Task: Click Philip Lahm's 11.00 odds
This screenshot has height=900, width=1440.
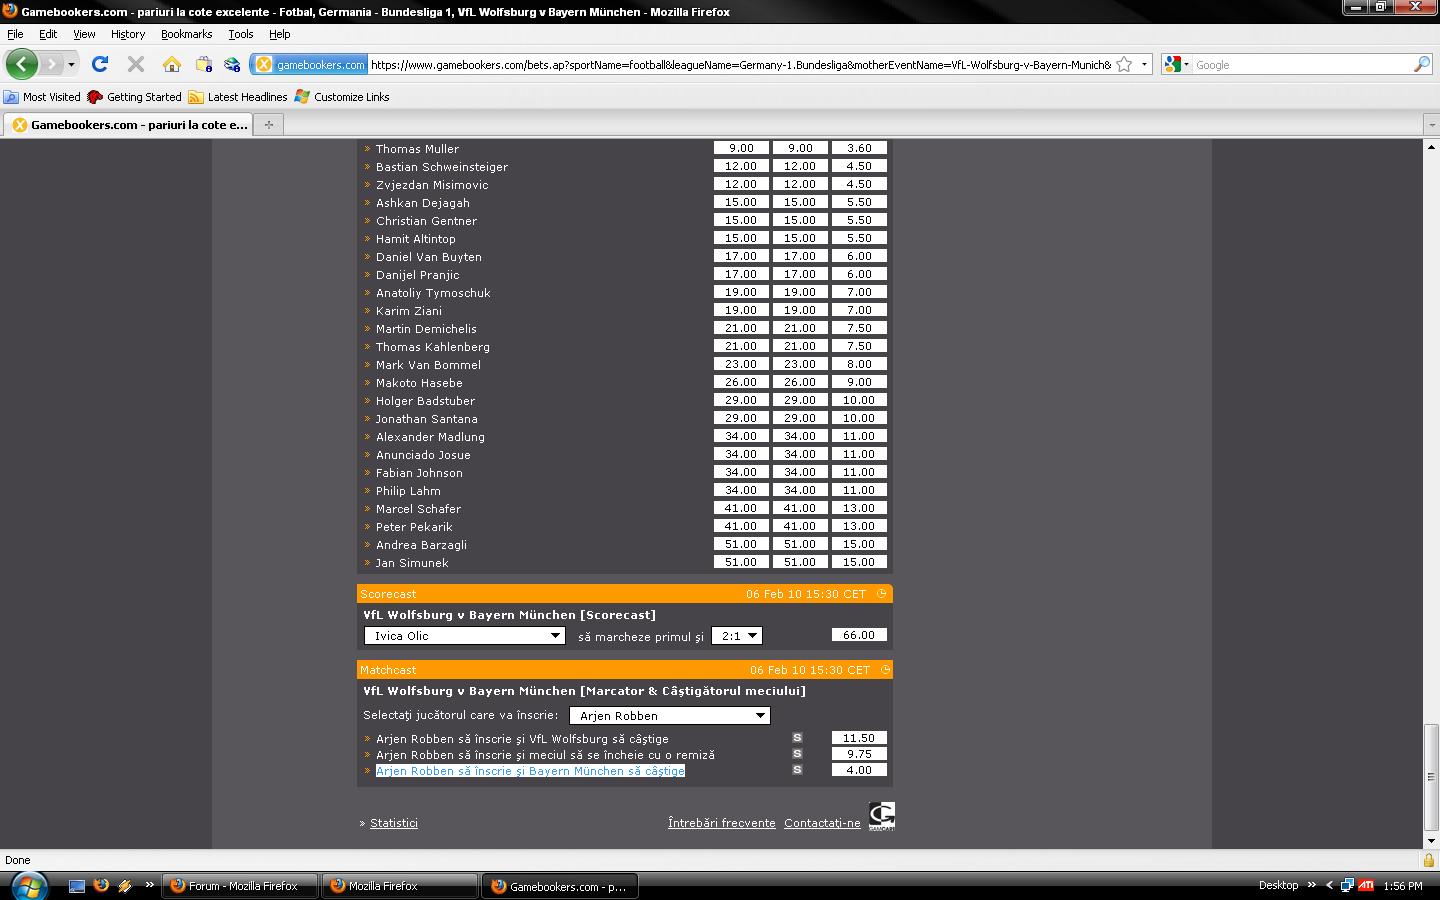Action: point(859,490)
